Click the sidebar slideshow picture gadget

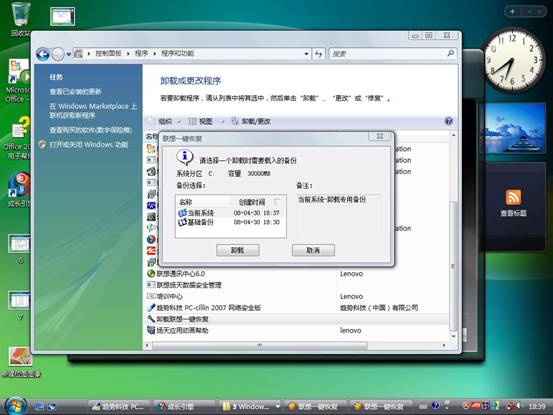point(515,128)
